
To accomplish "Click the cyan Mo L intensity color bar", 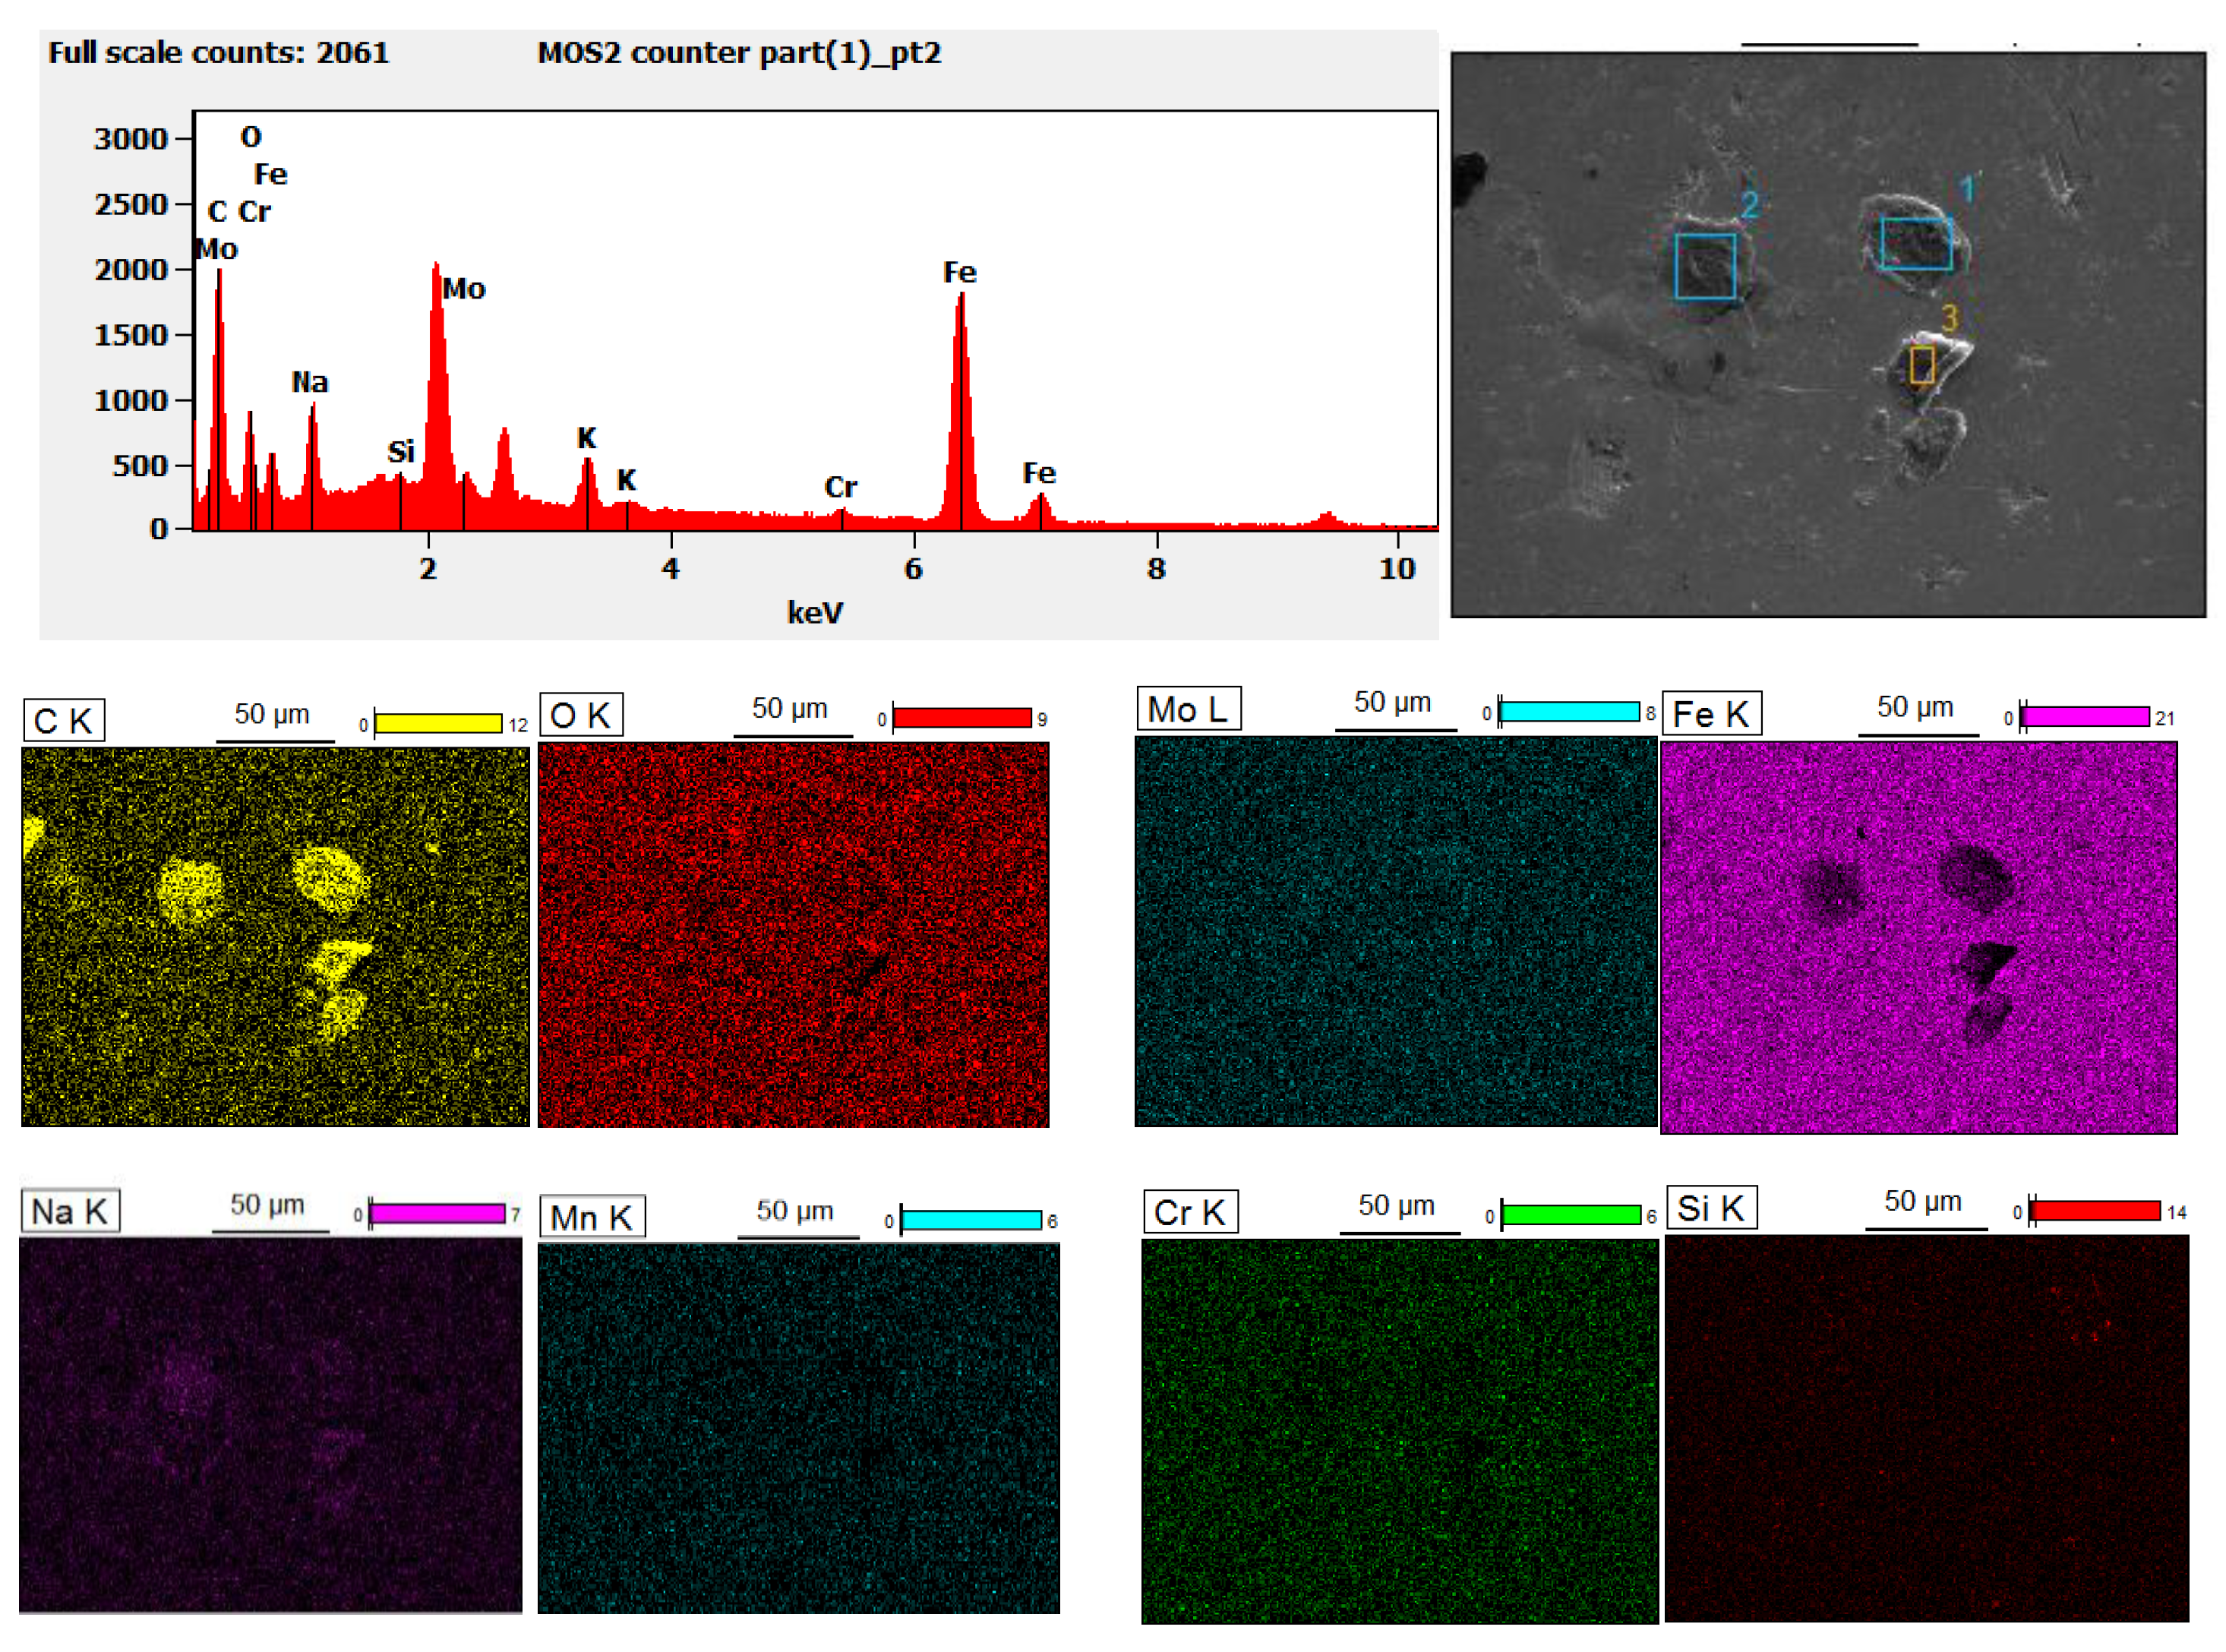I will click(x=1568, y=712).
